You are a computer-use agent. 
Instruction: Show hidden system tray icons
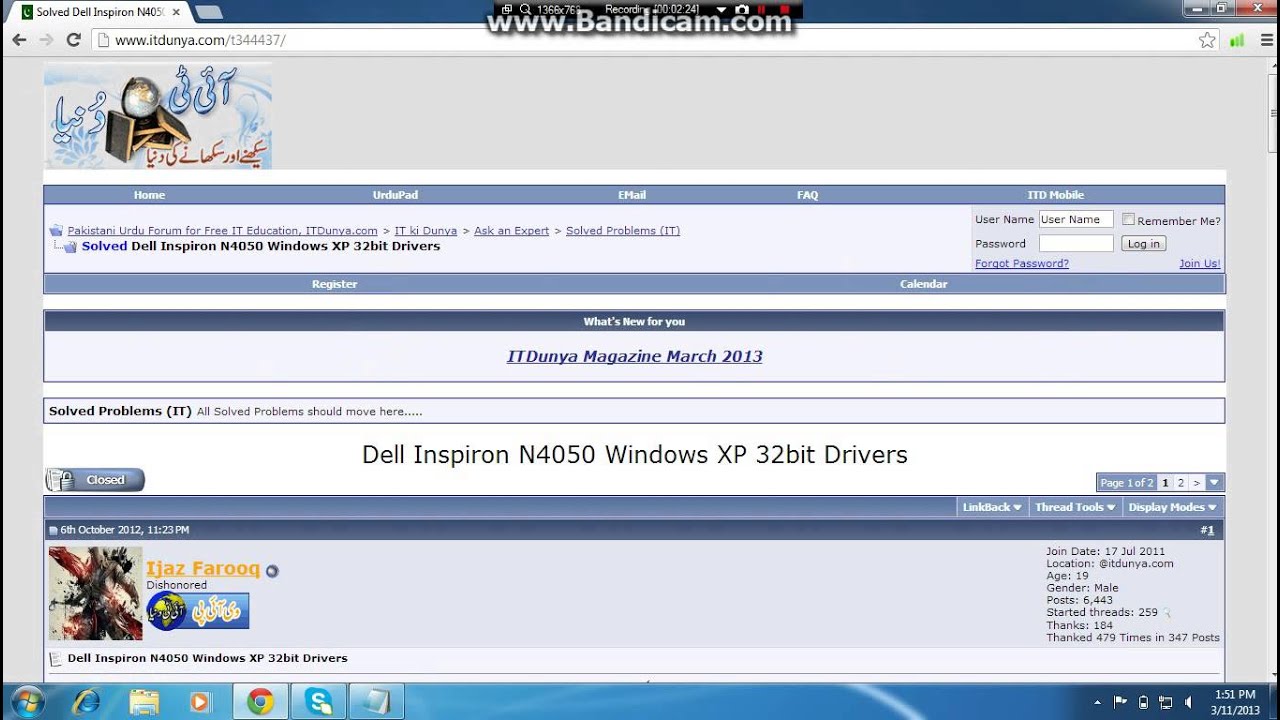coord(1097,702)
